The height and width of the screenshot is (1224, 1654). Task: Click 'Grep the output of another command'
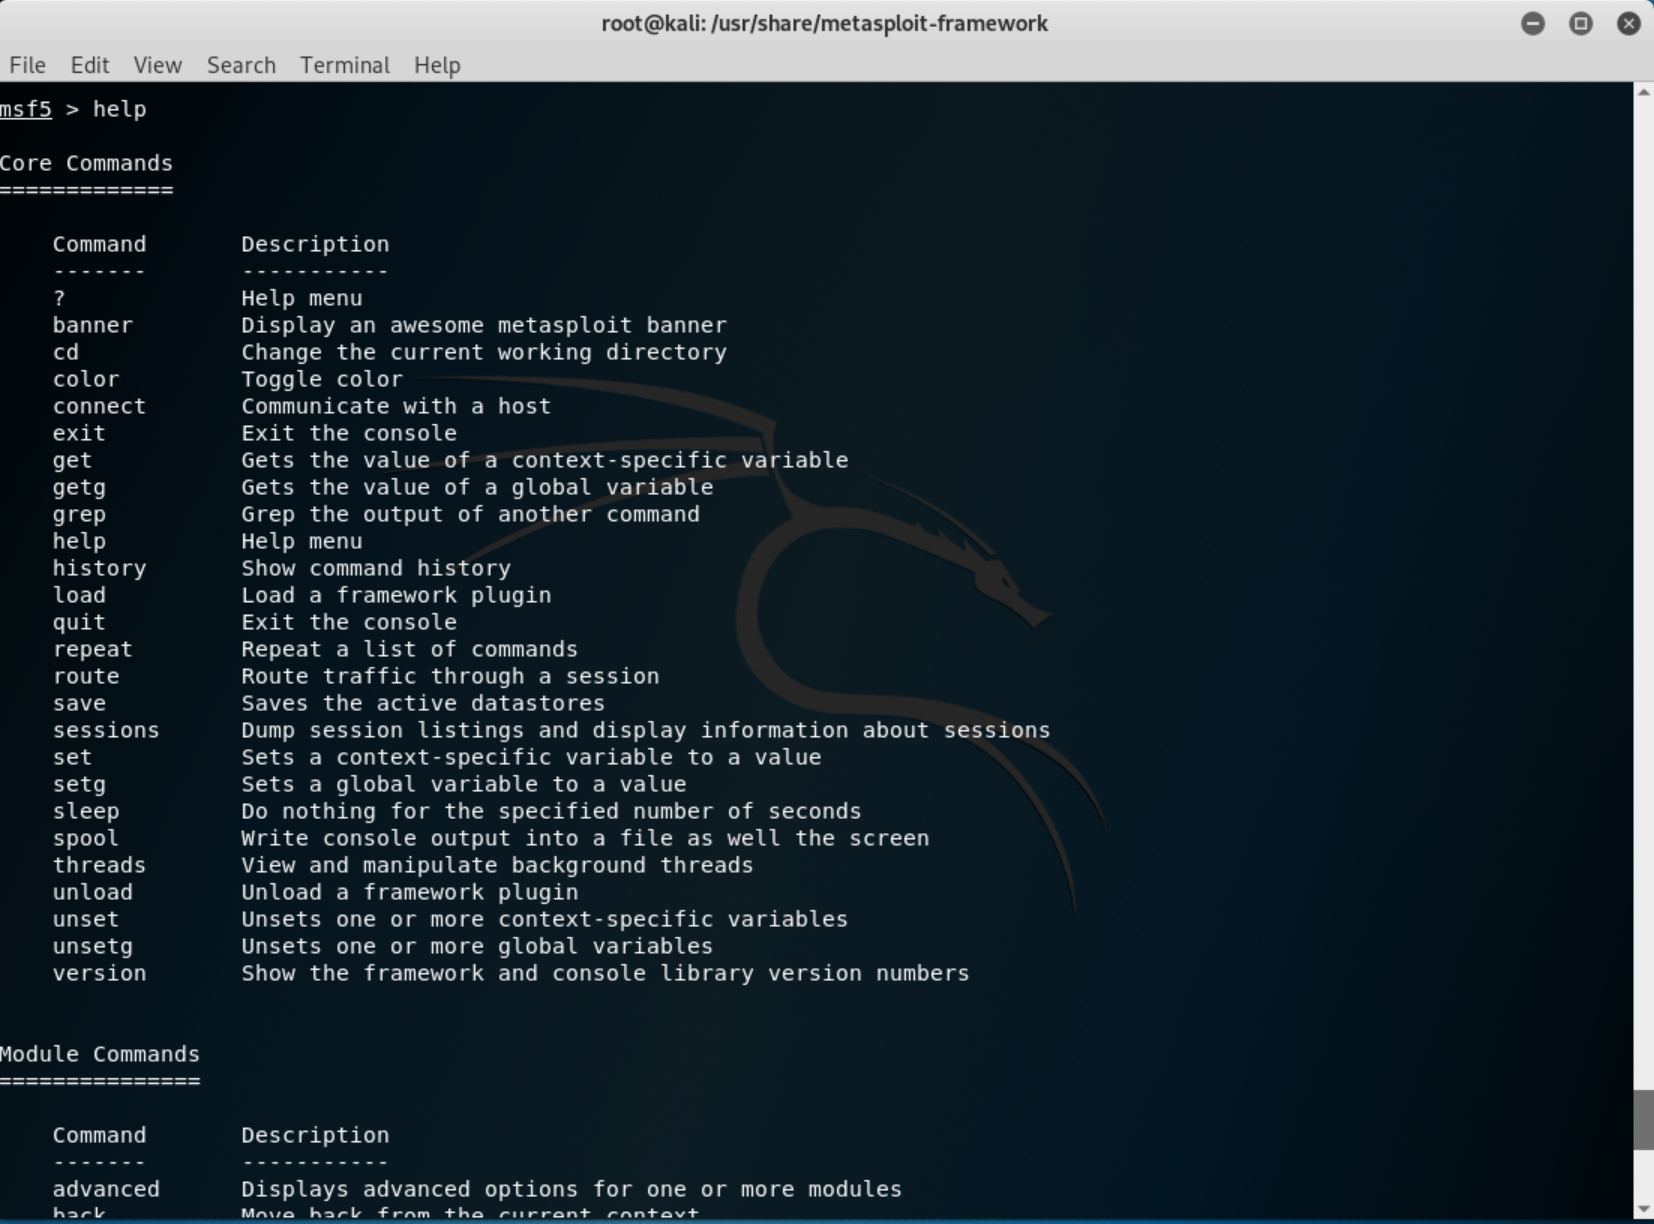[x=470, y=514]
